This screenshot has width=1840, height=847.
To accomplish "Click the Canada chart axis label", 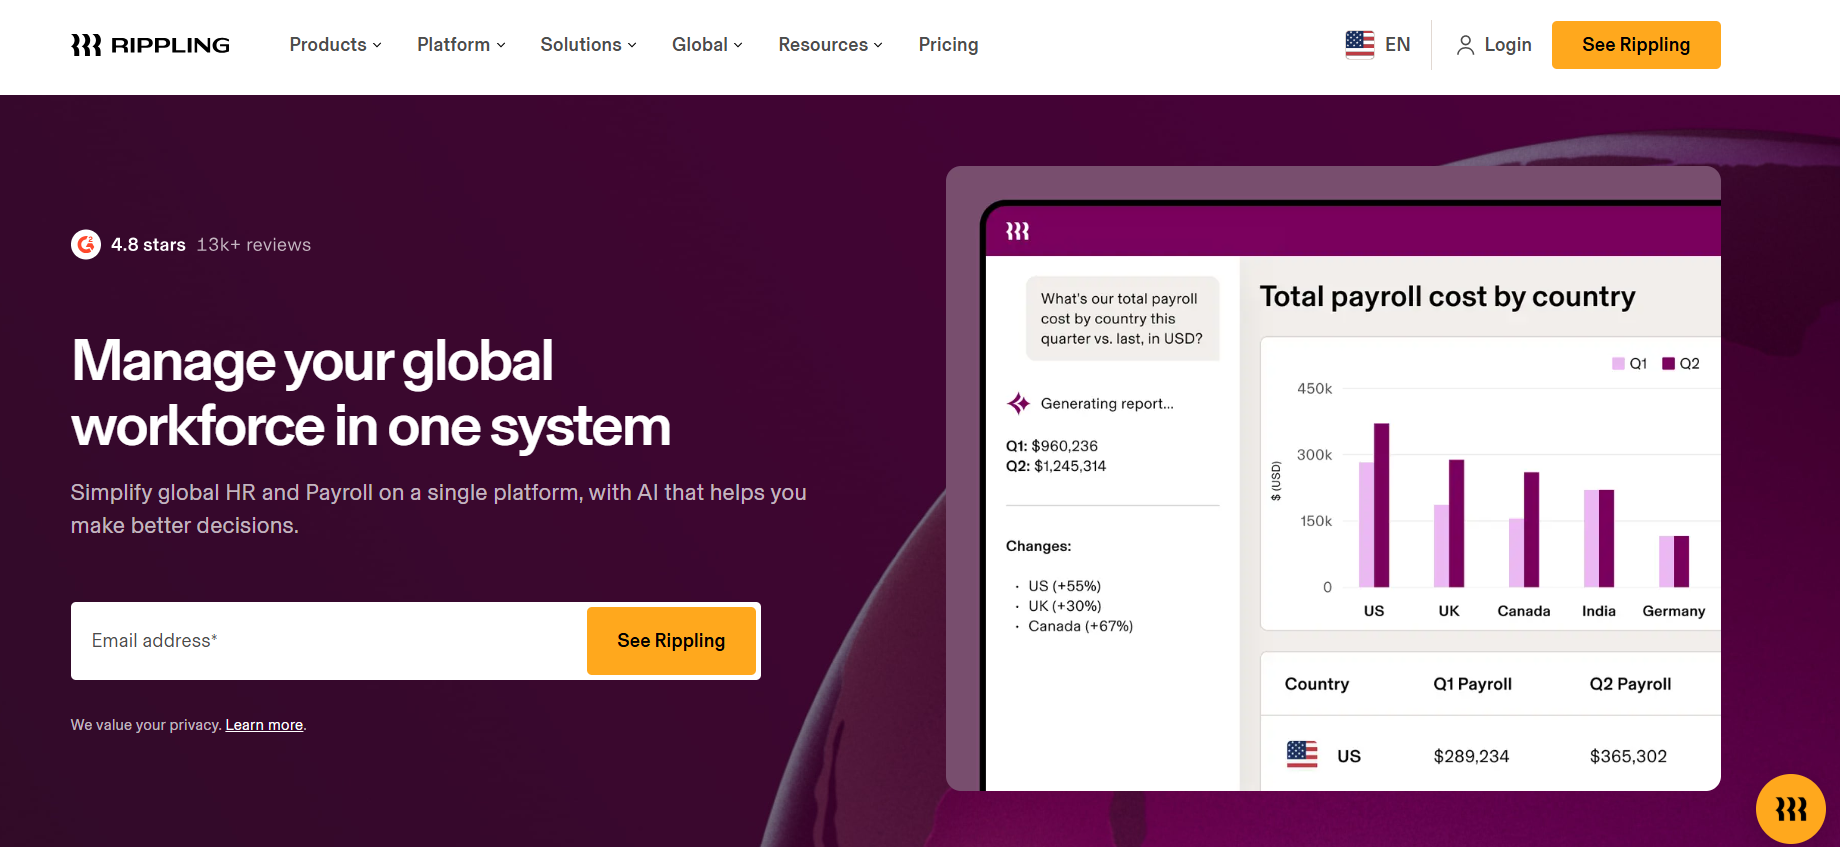I will coord(1523,611).
